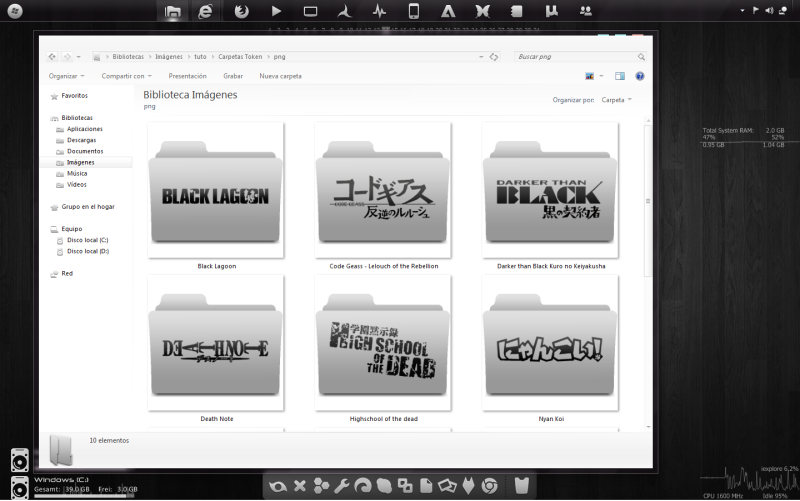Open the address bar history dropdown
Screen dimensions: 800x501
481,57
